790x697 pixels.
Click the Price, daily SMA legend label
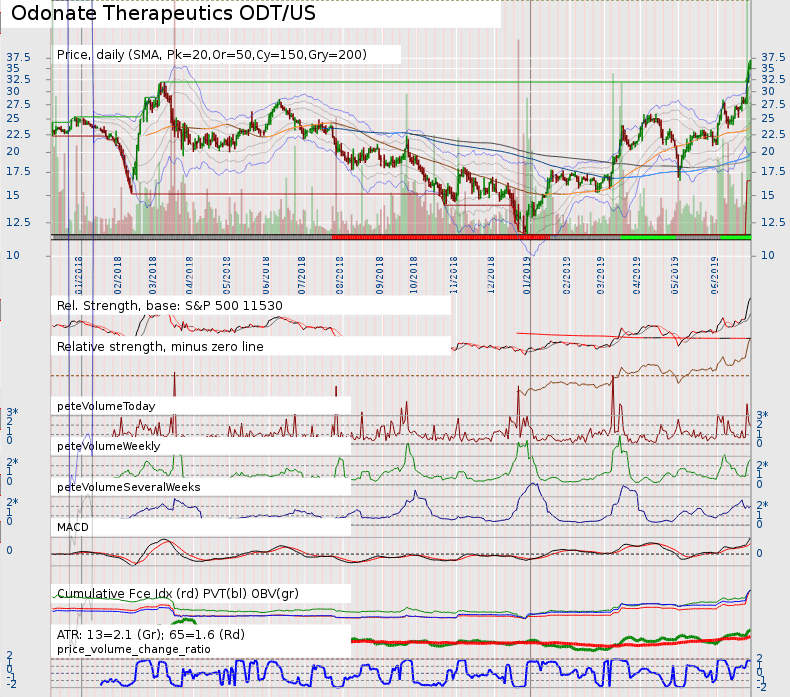pyautogui.click(x=212, y=54)
